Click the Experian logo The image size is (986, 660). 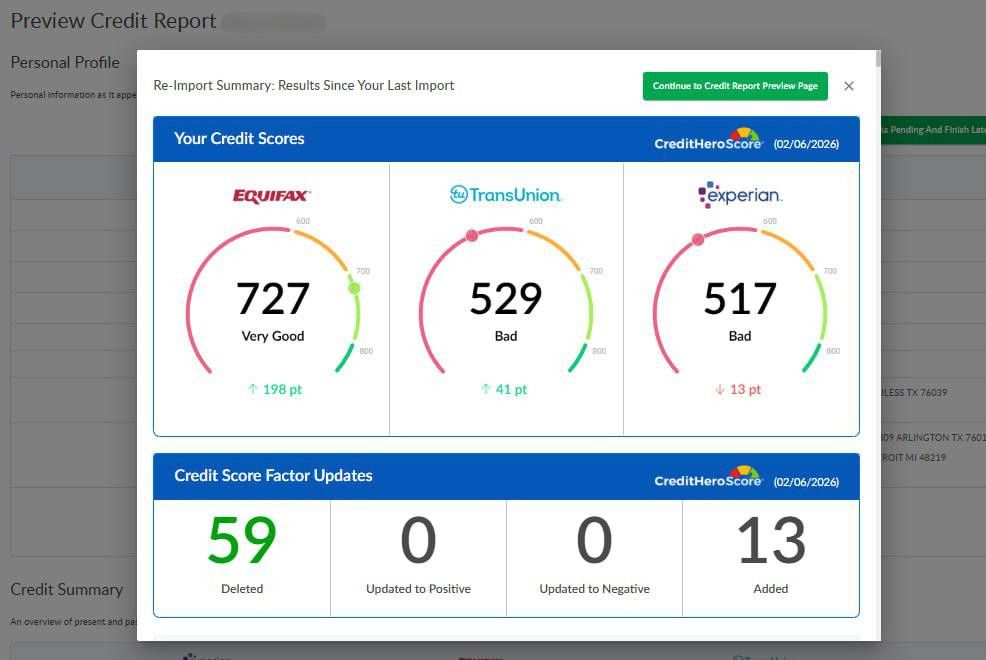[740, 195]
